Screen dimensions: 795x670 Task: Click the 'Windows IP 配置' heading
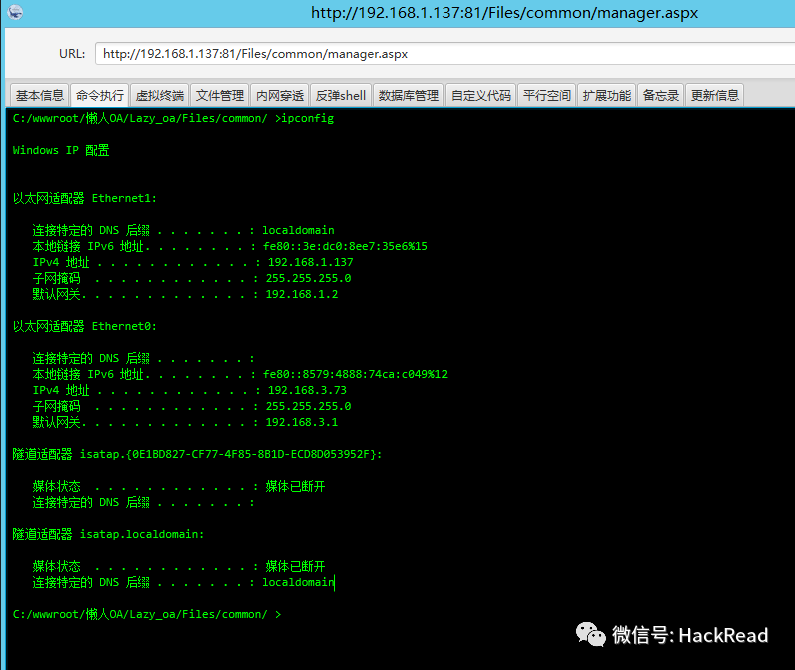click(61, 150)
